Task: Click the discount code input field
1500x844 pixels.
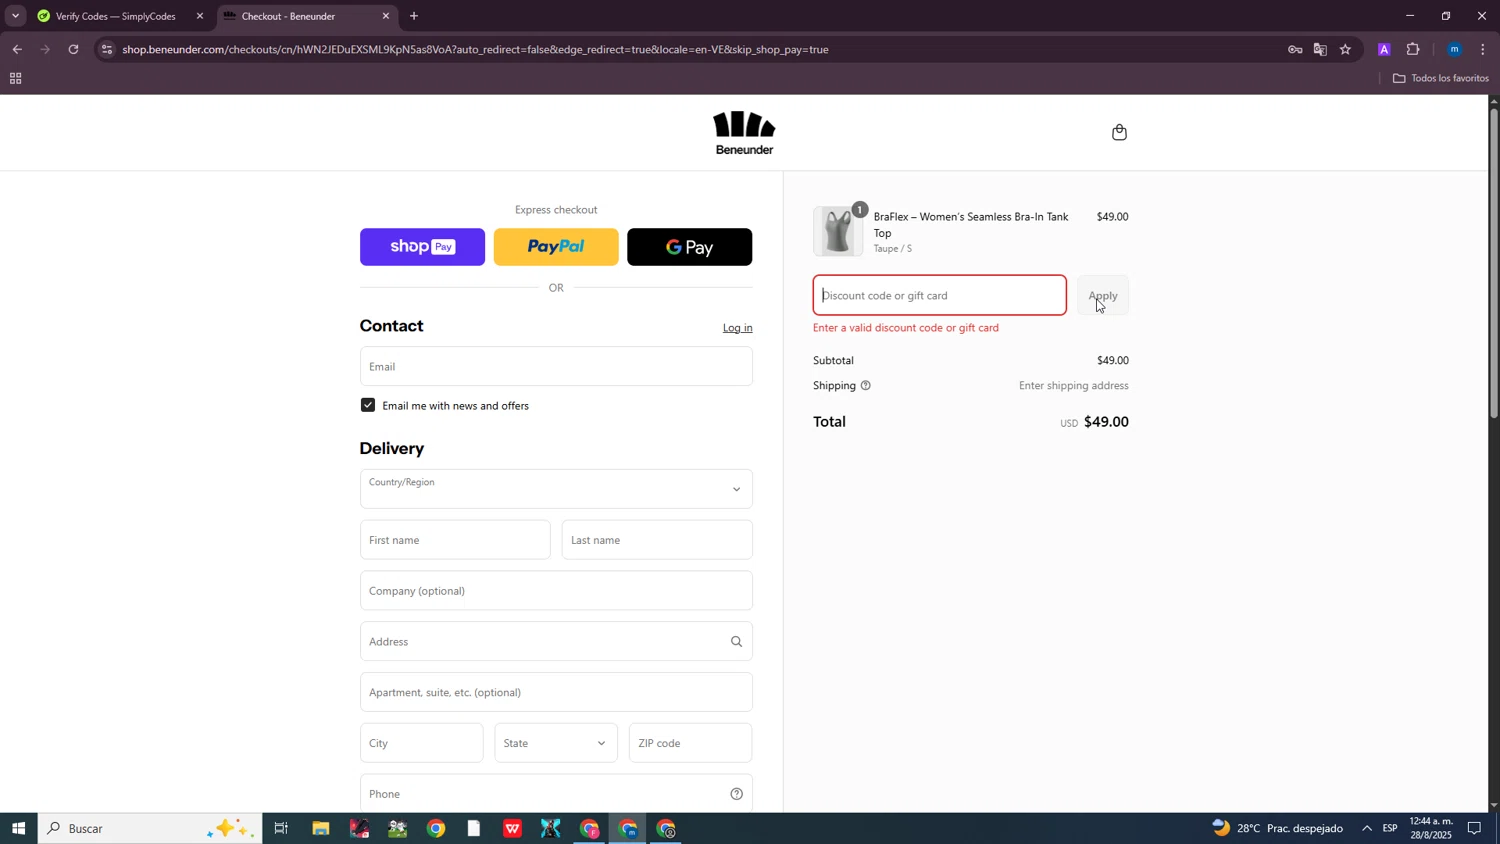Action: 940,295
